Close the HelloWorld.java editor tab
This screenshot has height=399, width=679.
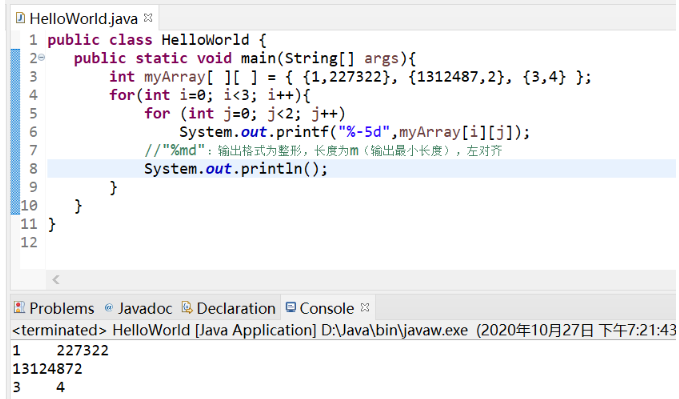[x=148, y=18]
